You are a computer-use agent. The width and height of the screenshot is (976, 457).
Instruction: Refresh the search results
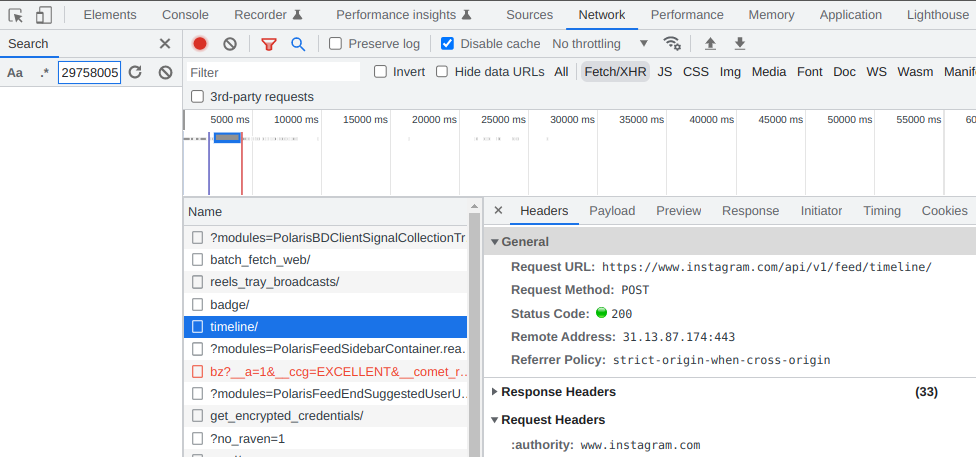pyautogui.click(x=135, y=73)
